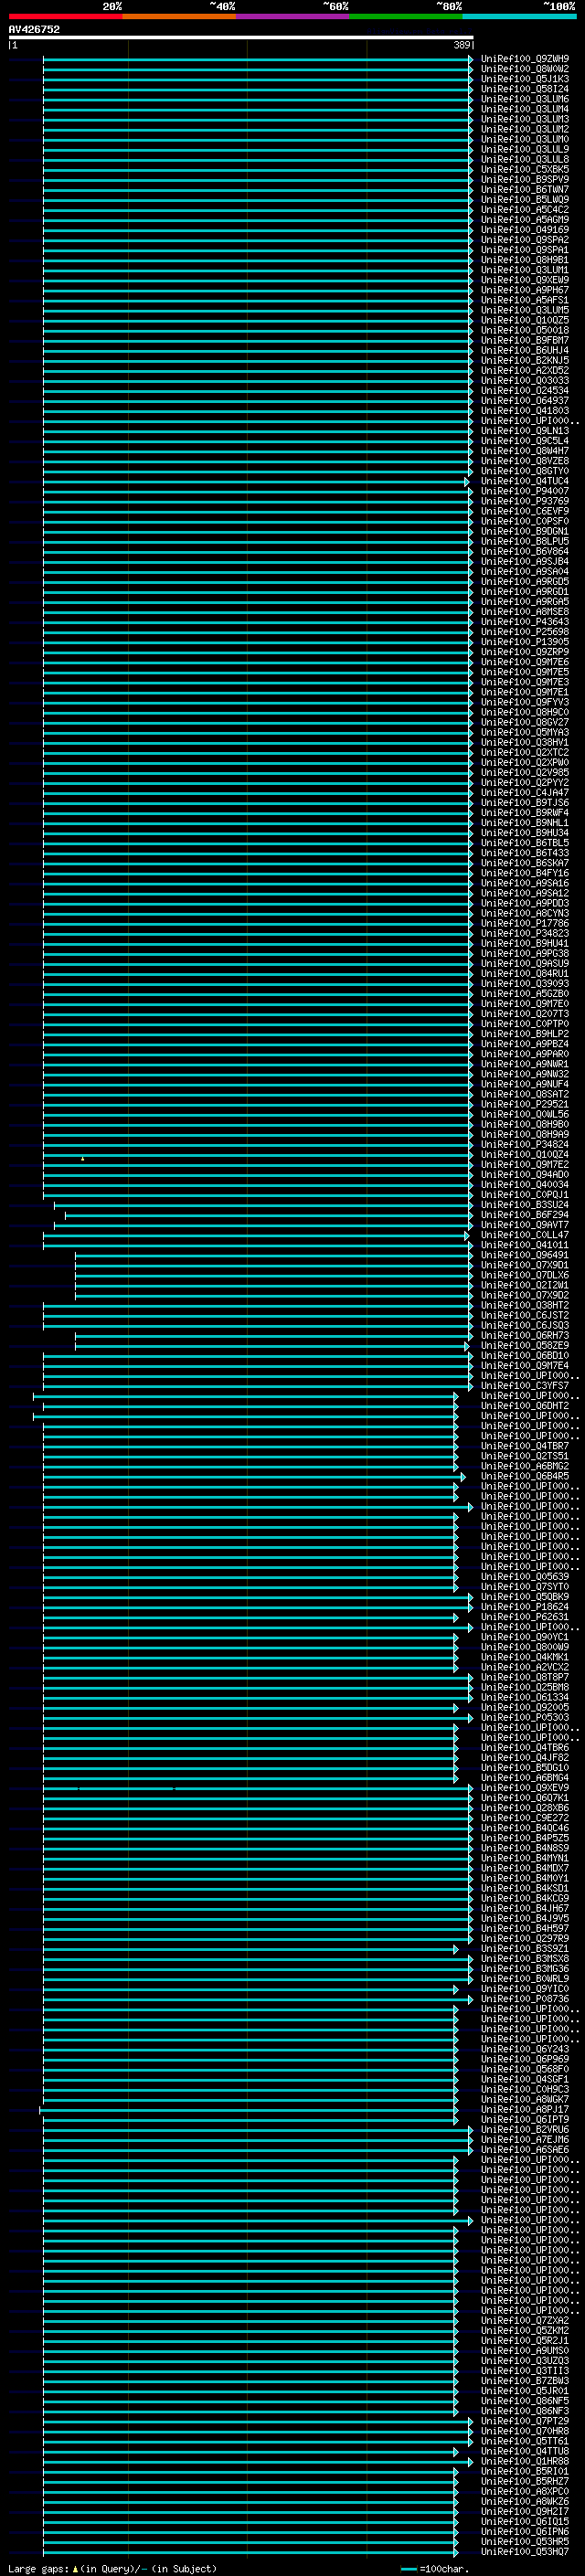Select hit label UniRef100_B9FBM7
Screen dimensions: 585x2576
click(525, 340)
